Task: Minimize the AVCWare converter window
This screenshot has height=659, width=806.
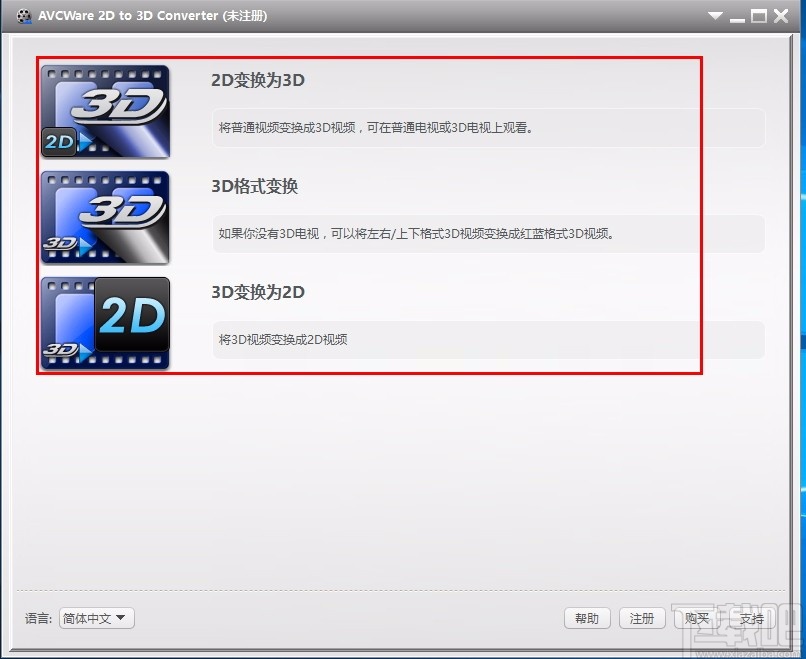Action: tap(737, 15)
